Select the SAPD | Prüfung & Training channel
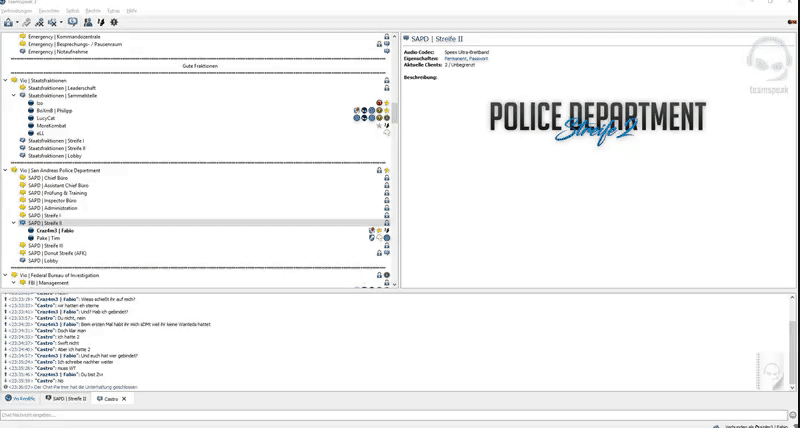The image size is (800, 428). click(x=58, y=193)
